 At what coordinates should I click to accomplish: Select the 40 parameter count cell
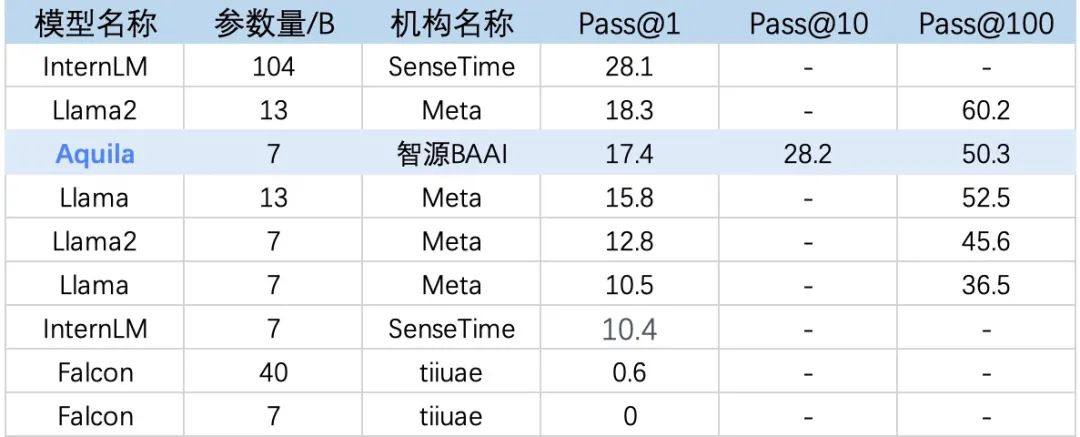[x=273, y=372]
